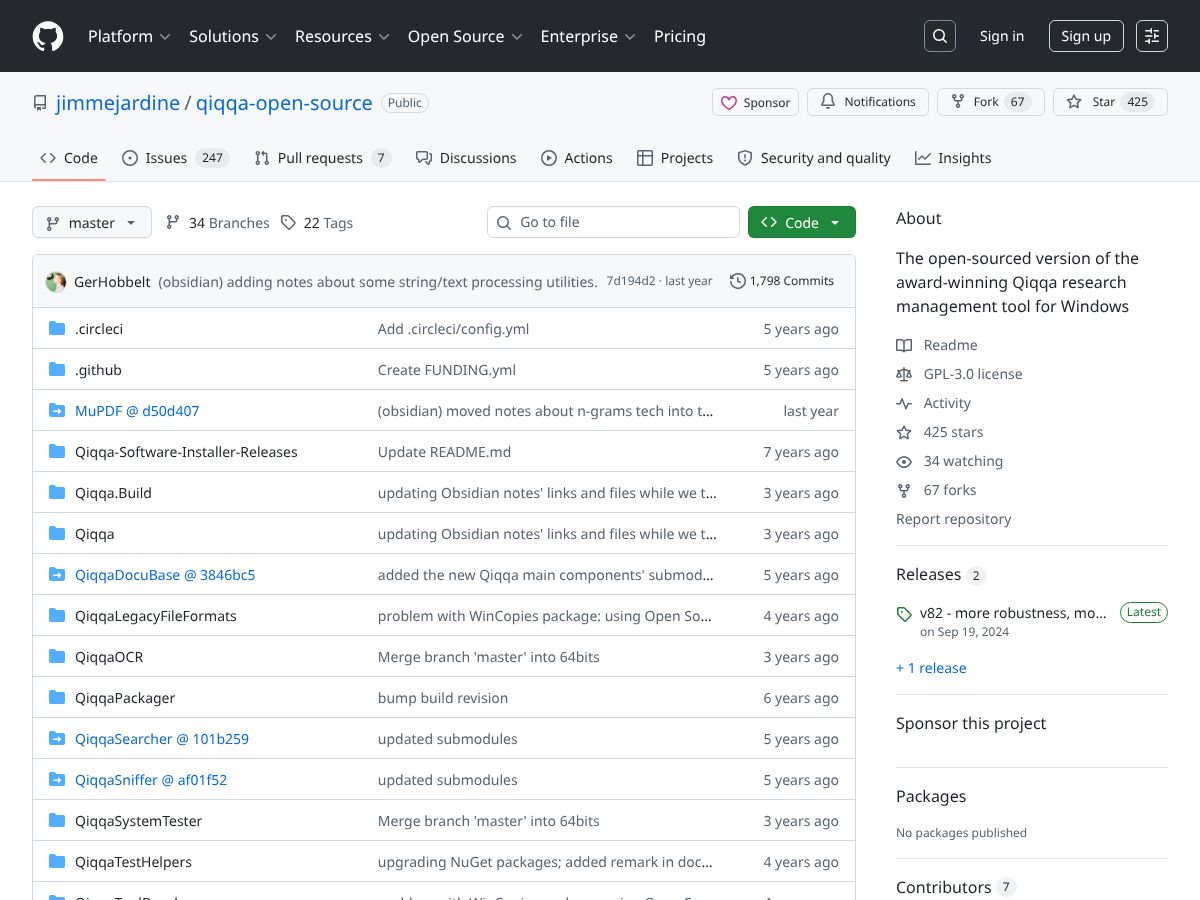1200x900 pixels.
Task: Open the Open Source dropdown
Action: tap(465, 36)
